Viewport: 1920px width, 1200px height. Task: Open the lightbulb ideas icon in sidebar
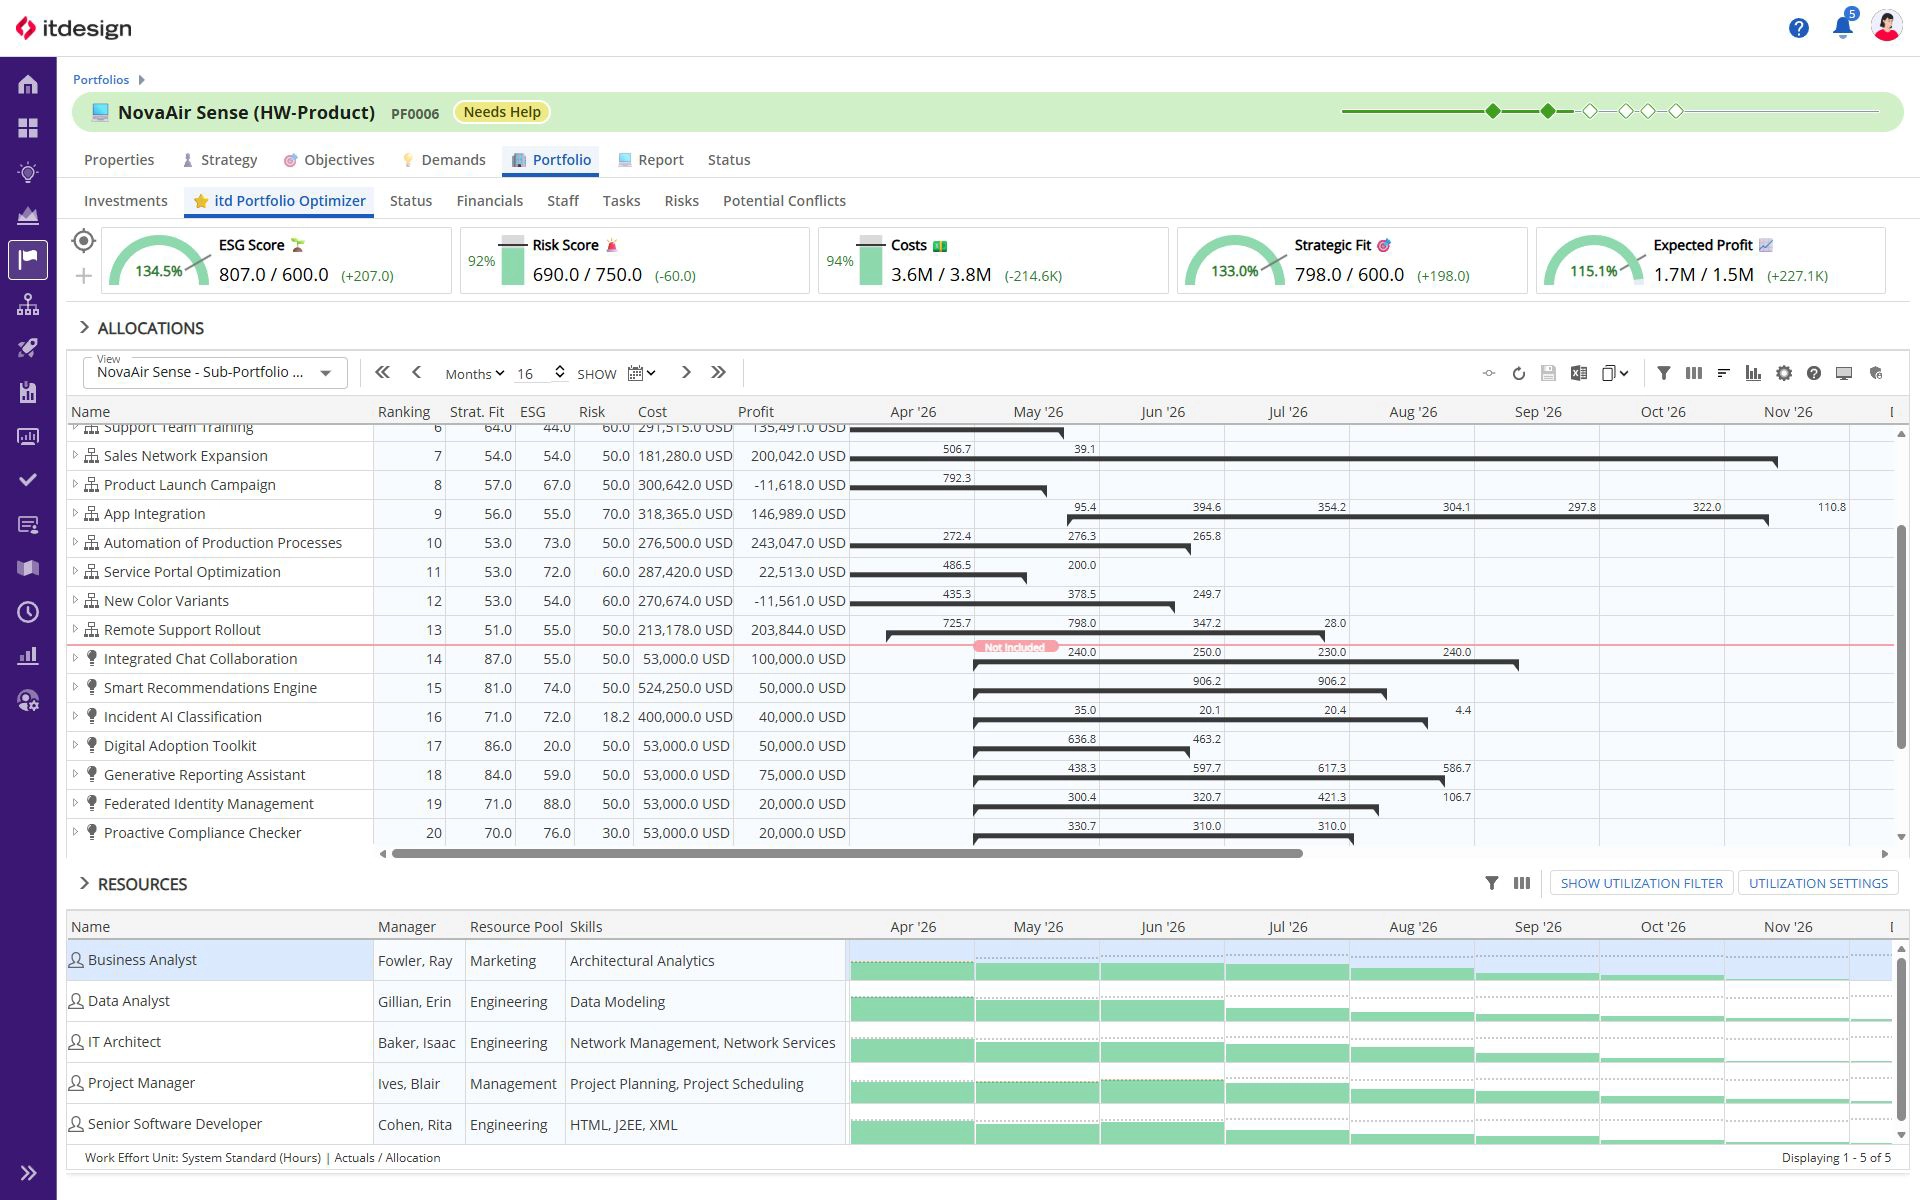pyautogui.click(x=28, y=172)
